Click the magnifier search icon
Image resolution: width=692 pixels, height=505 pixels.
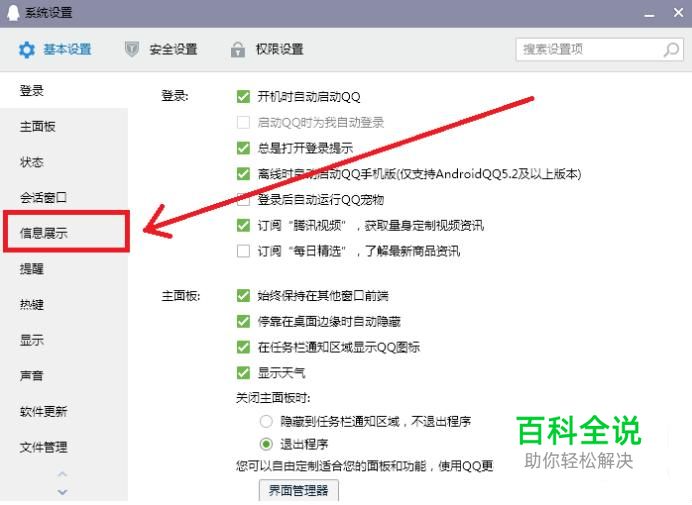(671, 49)
